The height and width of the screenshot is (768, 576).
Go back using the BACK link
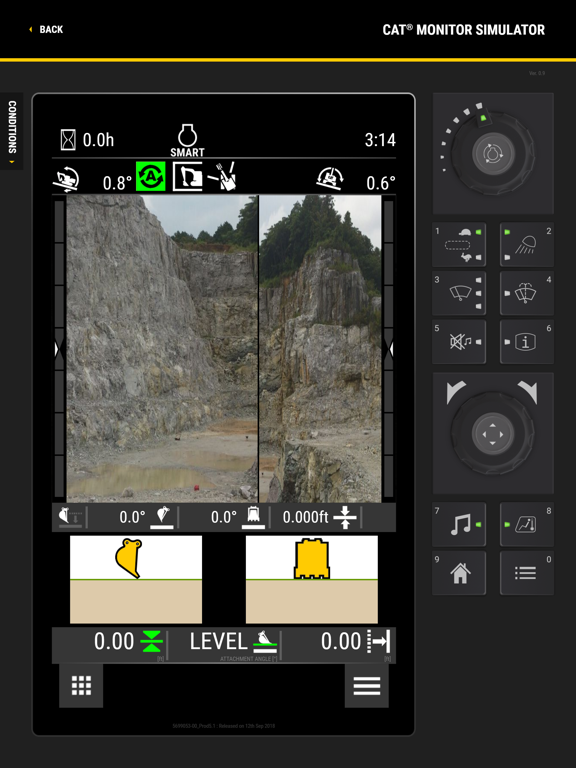[46, 29]
